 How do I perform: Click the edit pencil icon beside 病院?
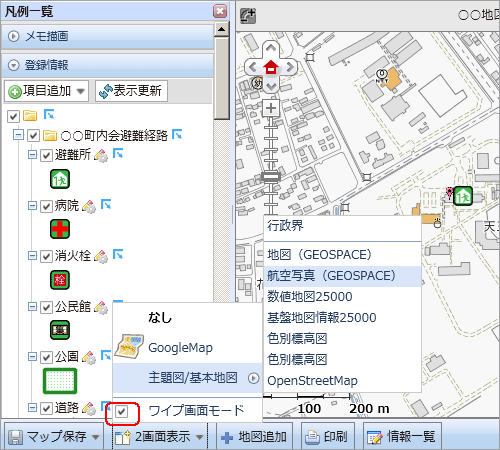tap(89, 206)
